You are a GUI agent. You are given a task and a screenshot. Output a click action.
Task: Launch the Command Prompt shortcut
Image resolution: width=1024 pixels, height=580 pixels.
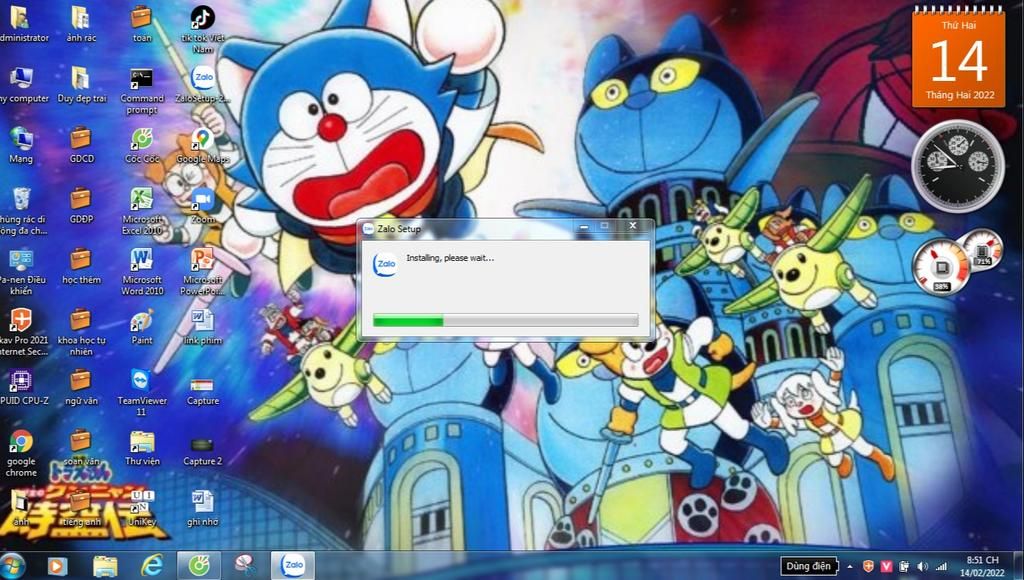pyautogui.click(x=142, y=90)
